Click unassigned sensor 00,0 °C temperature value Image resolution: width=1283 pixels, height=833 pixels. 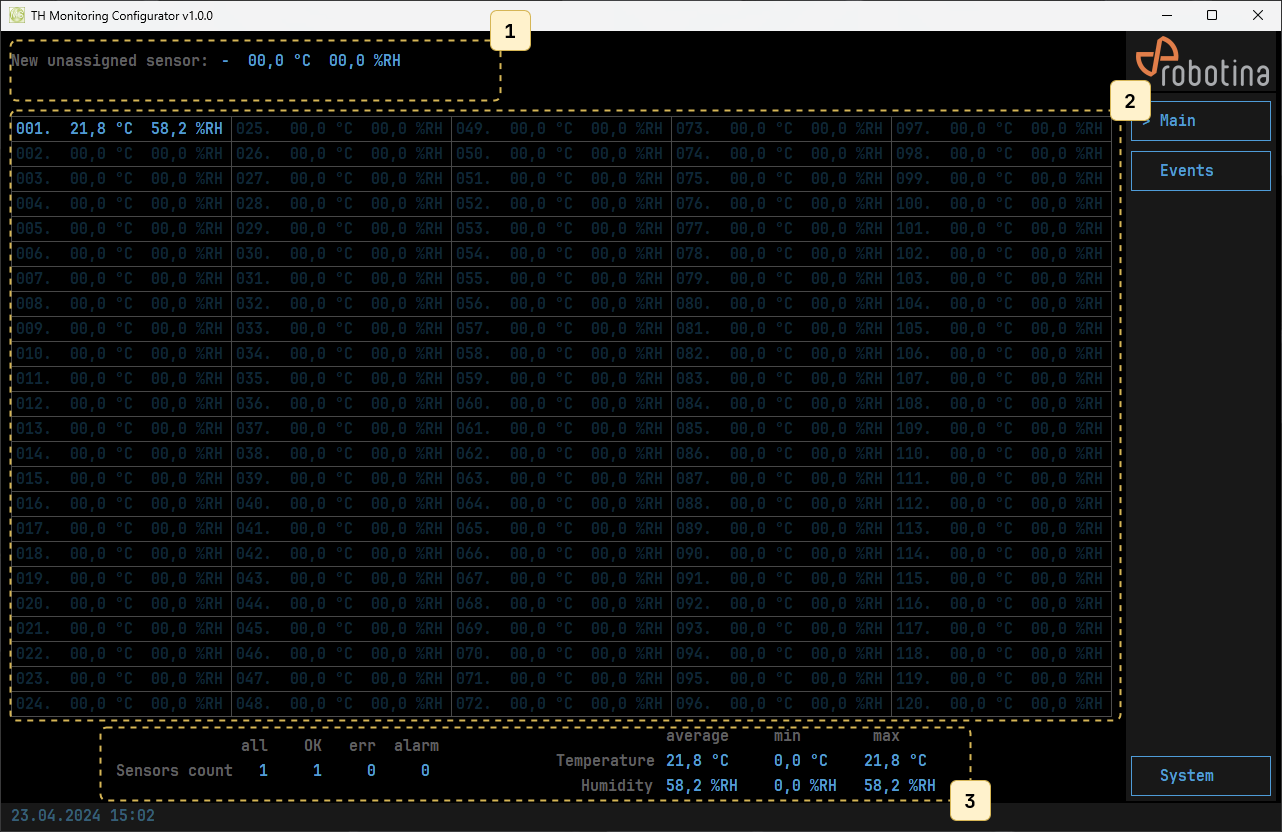[279, 61]
